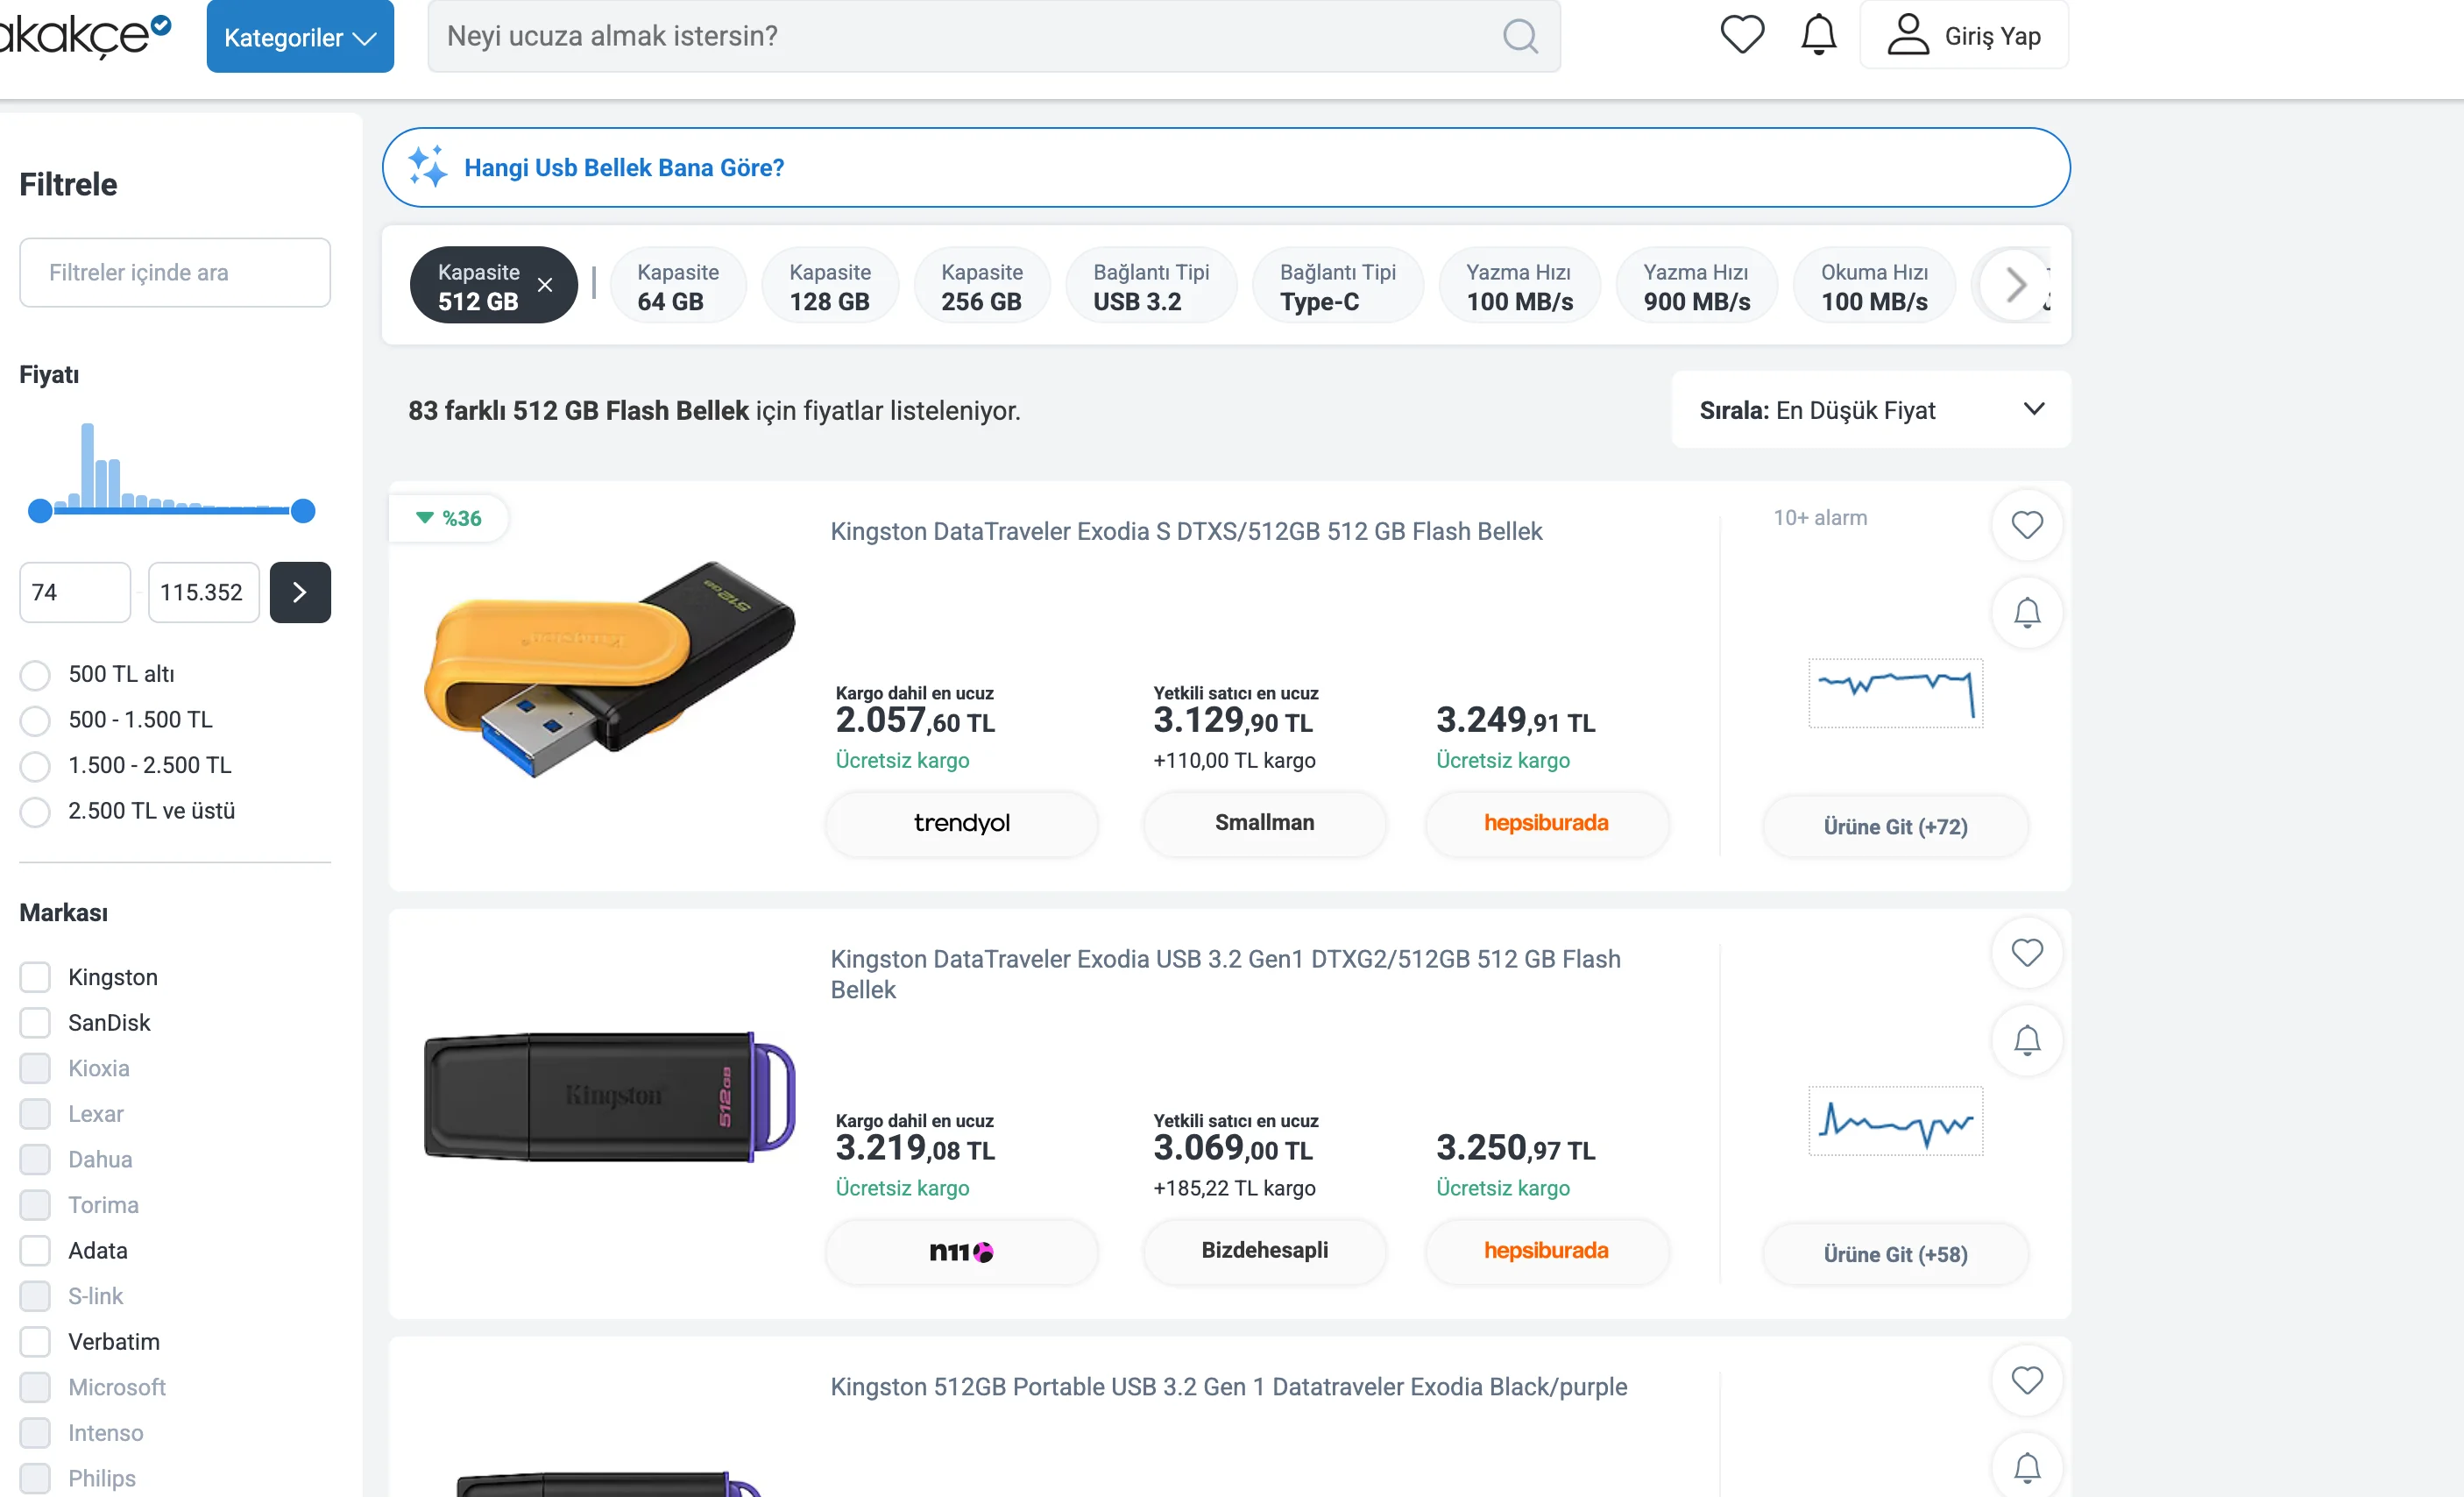The width and height of the screenshot is (2464, 1497).
Task: Choose the Bağlantı Tipi Type-C chip
Action: [x=1337, y=286]
